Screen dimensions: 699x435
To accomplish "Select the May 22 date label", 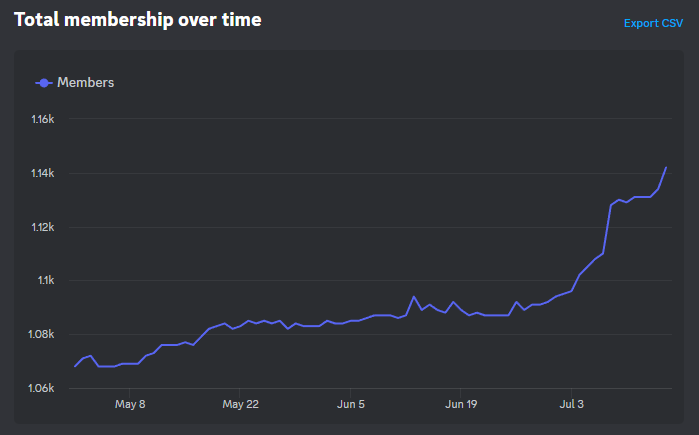I will [240, 405].
